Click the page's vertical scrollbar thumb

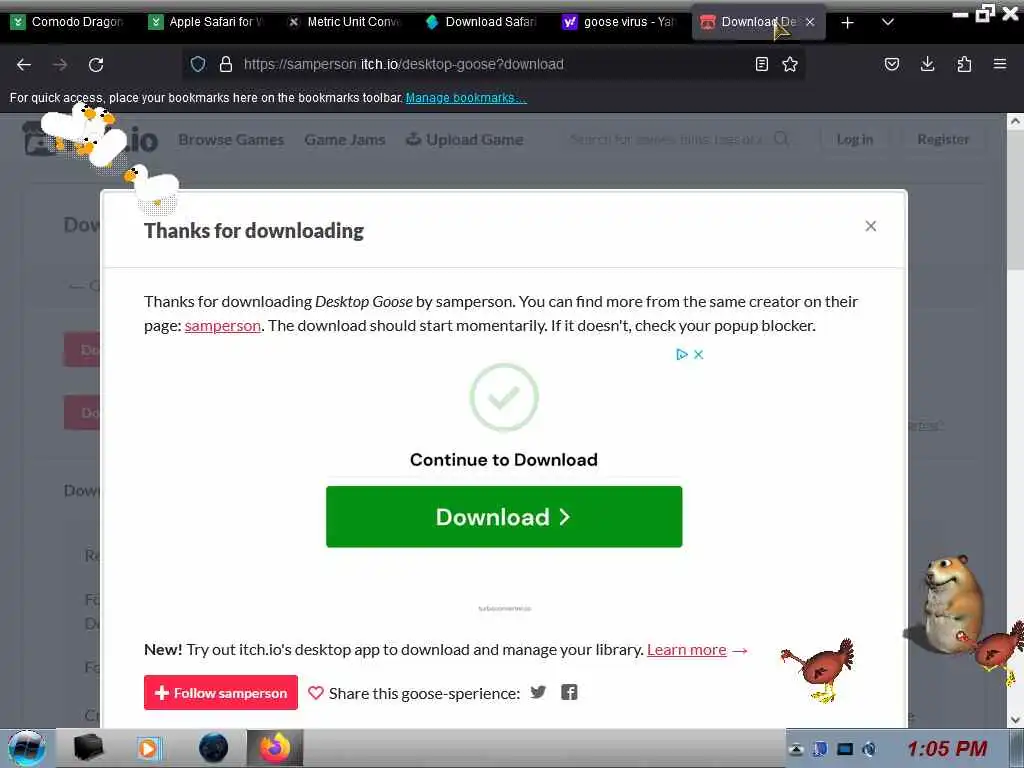[1015, 199]
